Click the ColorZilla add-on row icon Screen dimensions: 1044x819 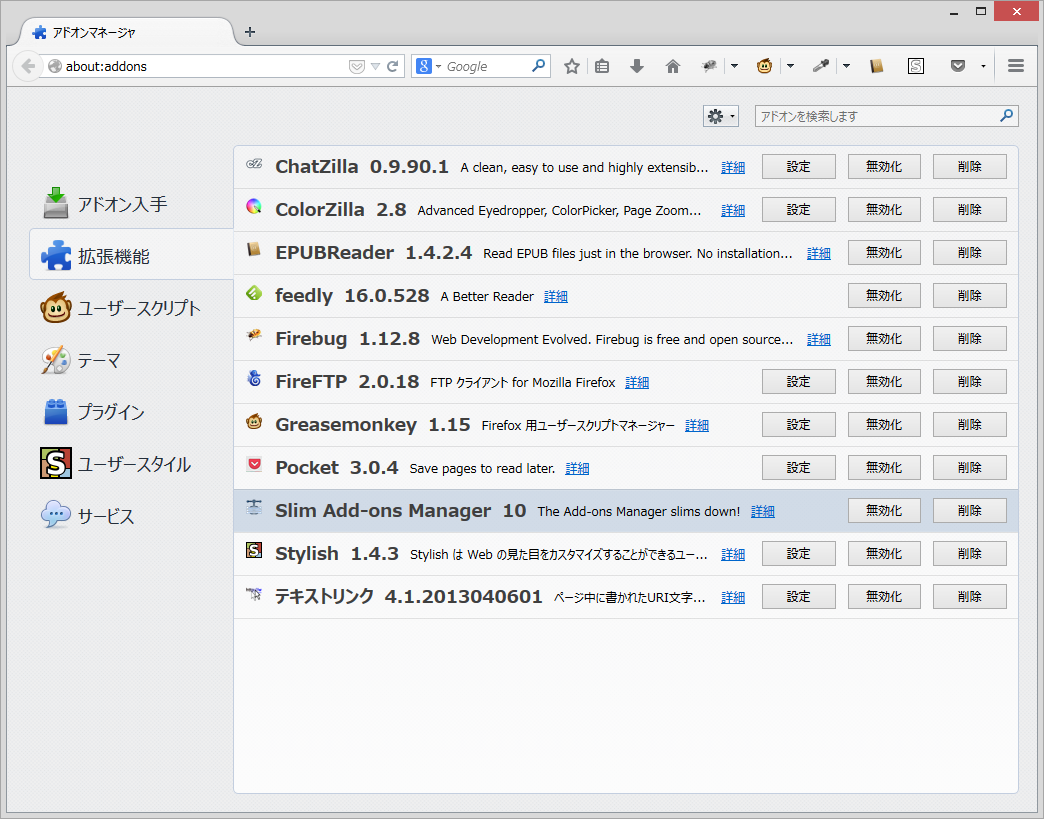tap(254, 206)
